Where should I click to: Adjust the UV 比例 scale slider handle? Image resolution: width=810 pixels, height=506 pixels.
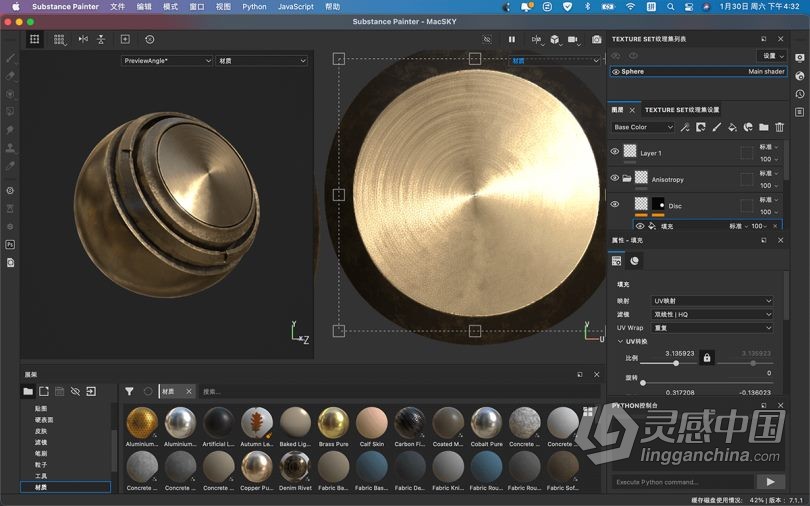pos(676,363)
